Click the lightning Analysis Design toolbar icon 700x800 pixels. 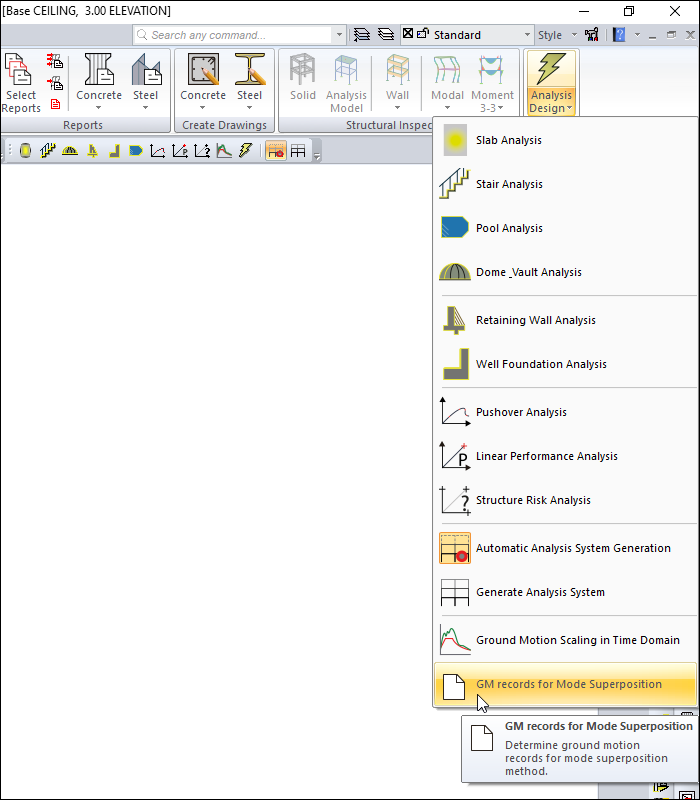point(246,151)
